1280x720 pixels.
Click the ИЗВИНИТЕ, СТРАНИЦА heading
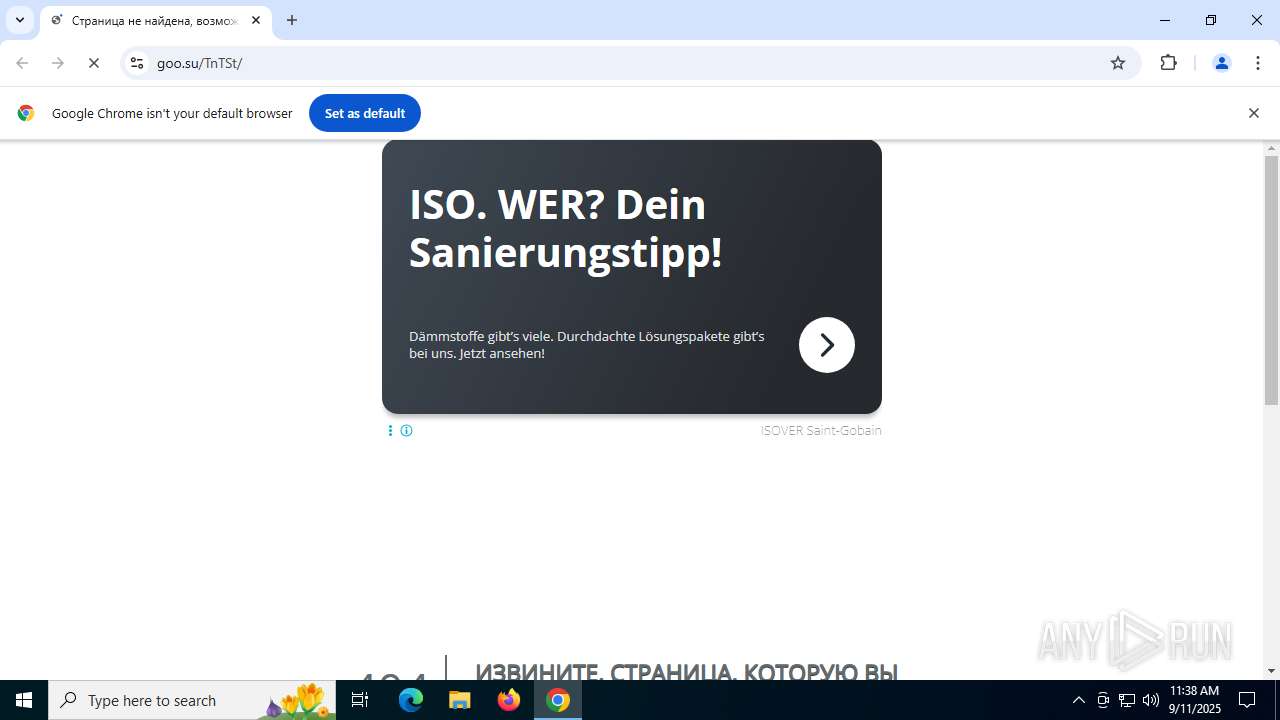687,671
